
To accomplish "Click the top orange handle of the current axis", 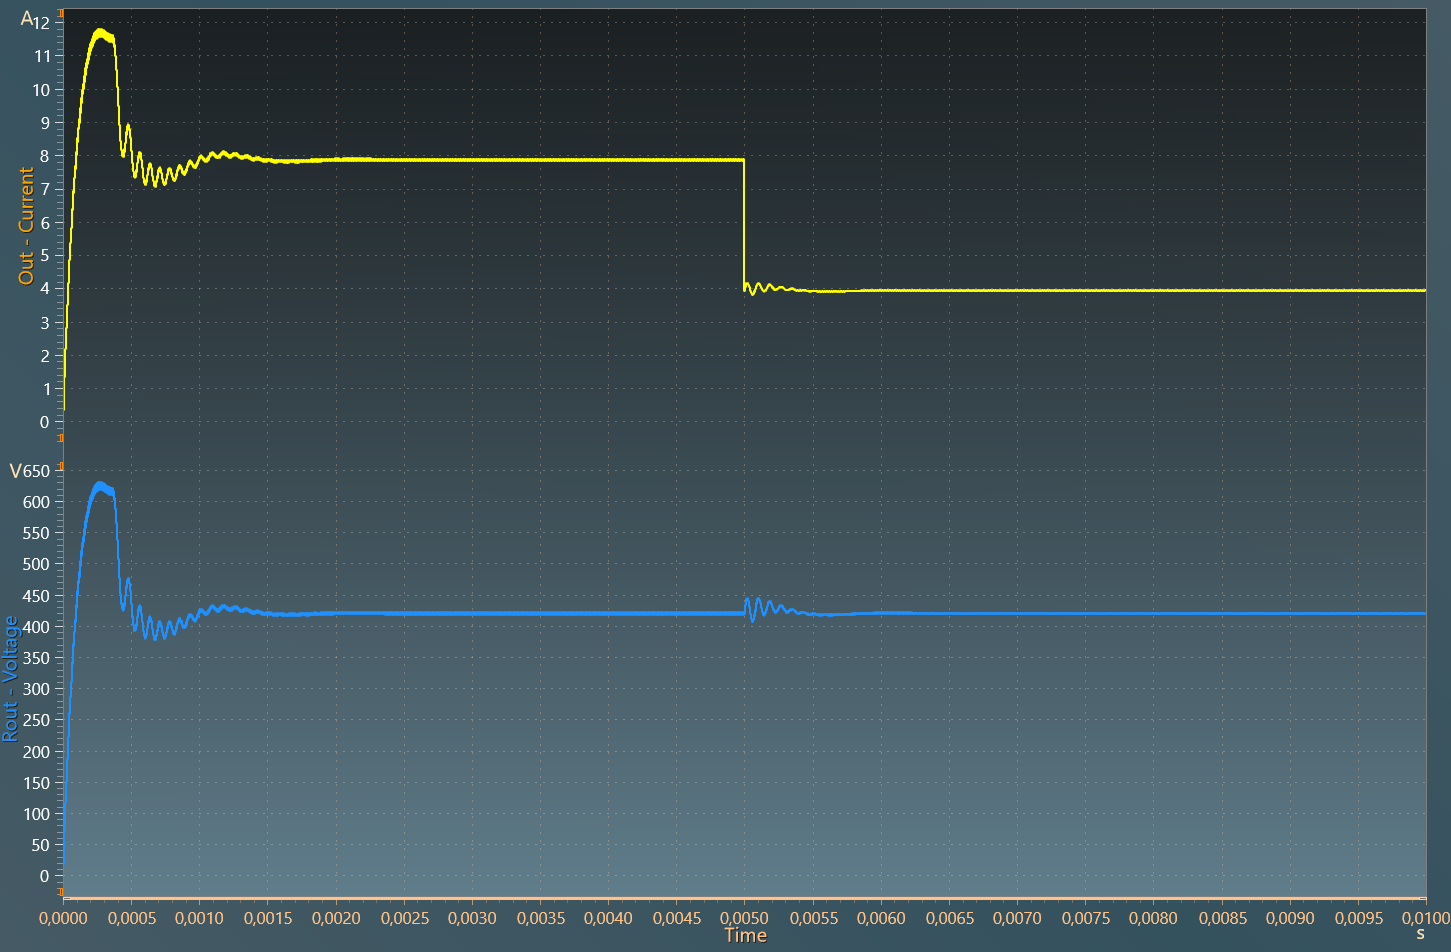I will tap(60, 14).
